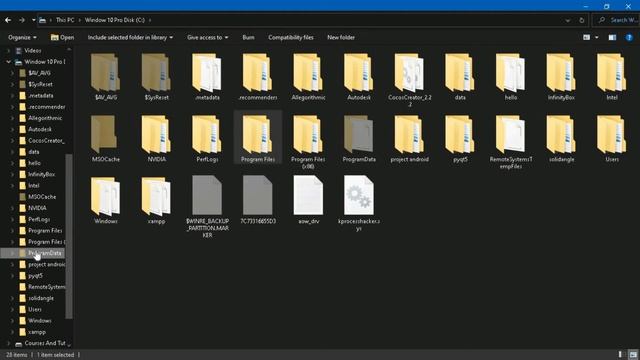Click the navigation pane vertical scrollbar
Screen dimensions: 640x360
pos(69,236)
